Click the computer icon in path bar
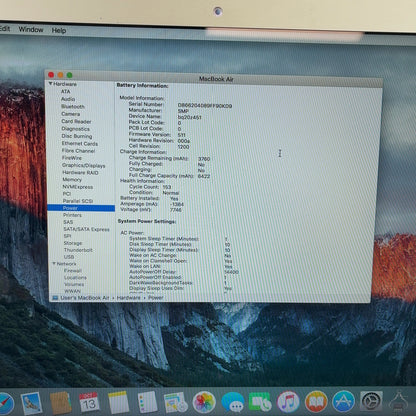 coord(55,298)
